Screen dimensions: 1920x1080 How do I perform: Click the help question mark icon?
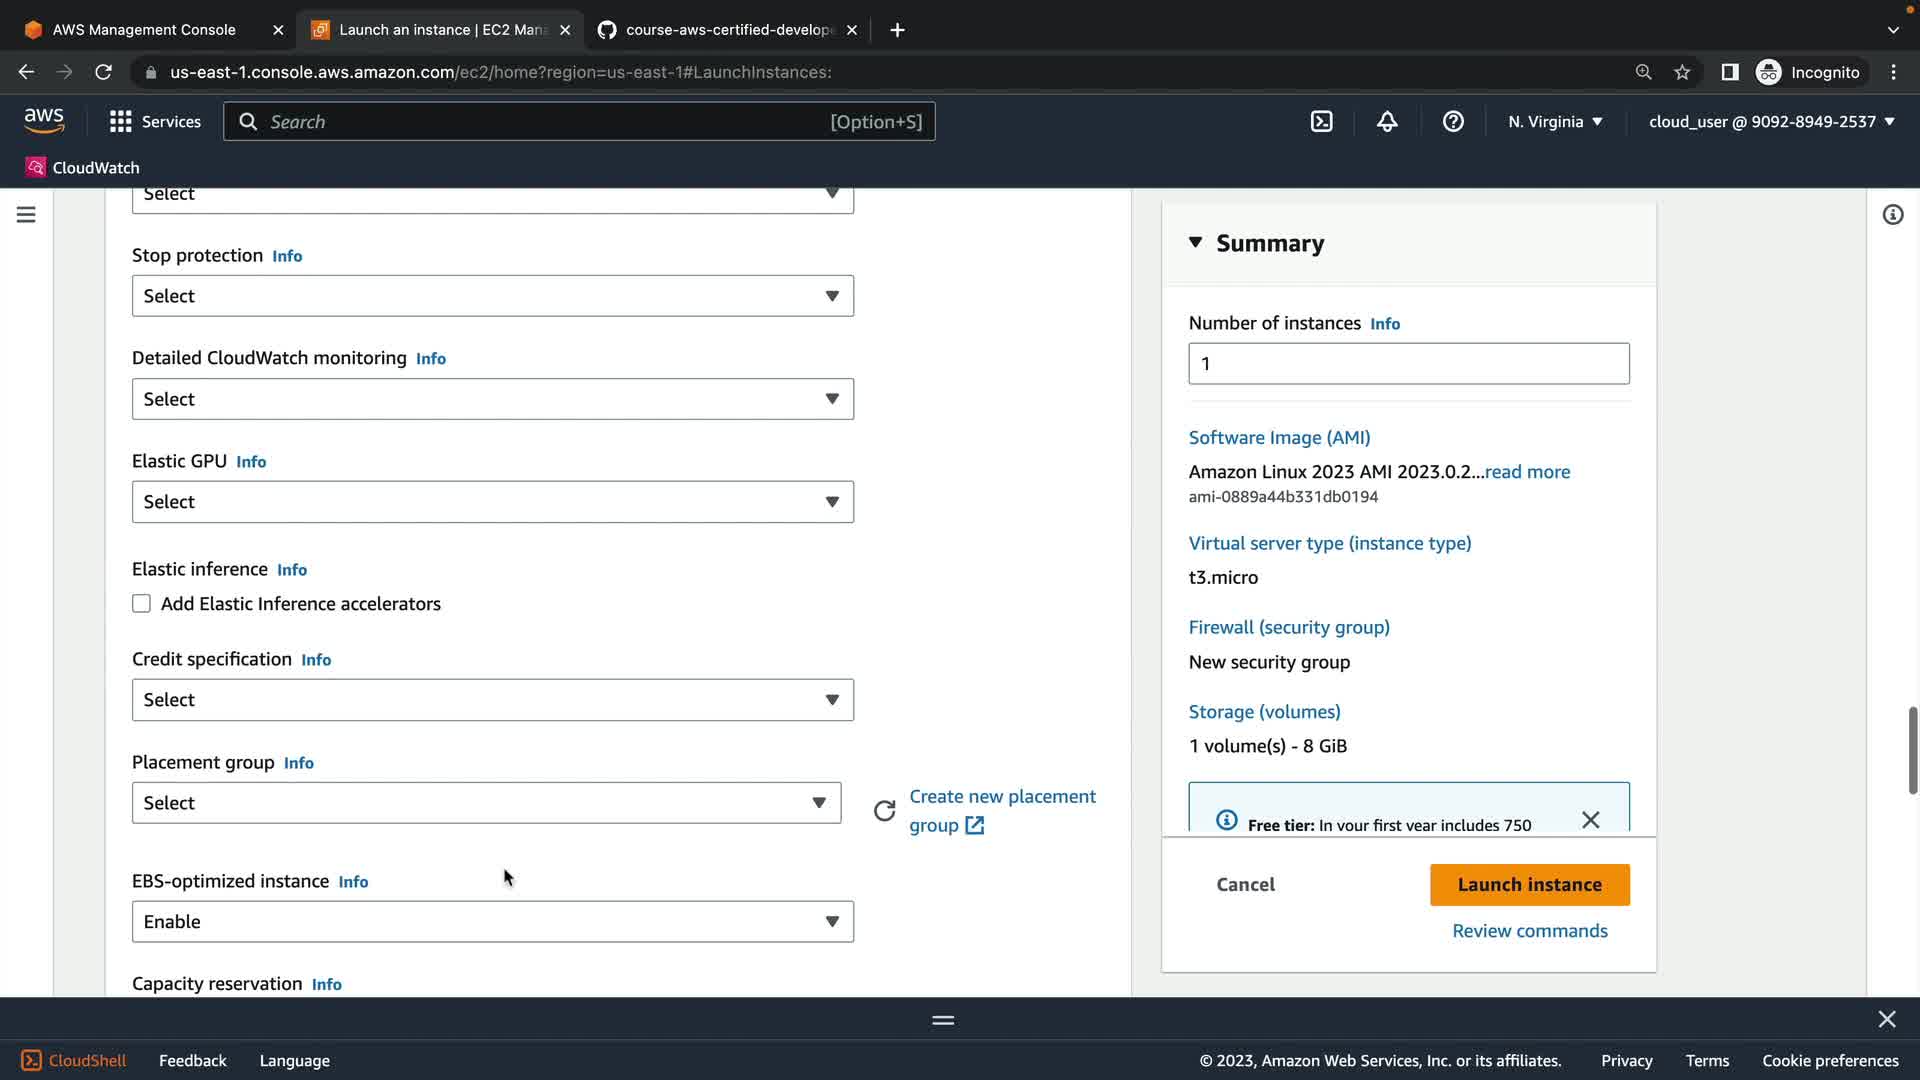(1453, 122)
